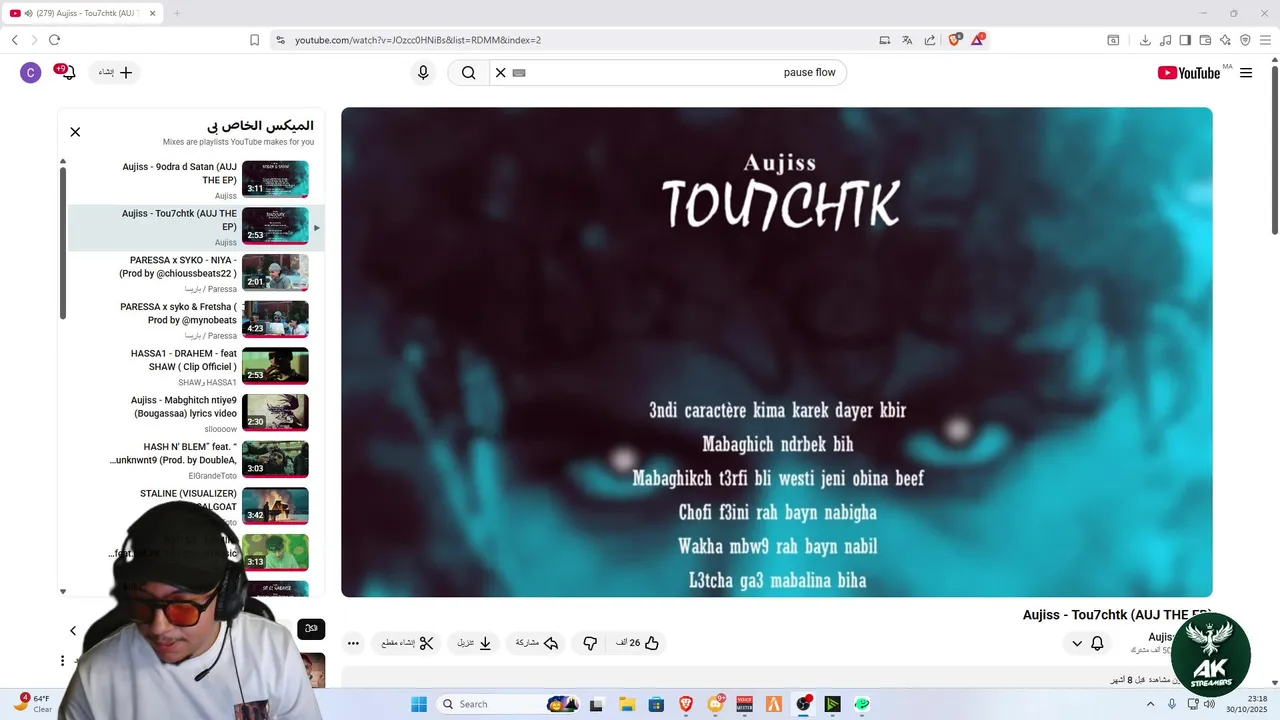Share the video with the arrow button
Viewport: 1280px width, 720px height.
coord(537,643)
